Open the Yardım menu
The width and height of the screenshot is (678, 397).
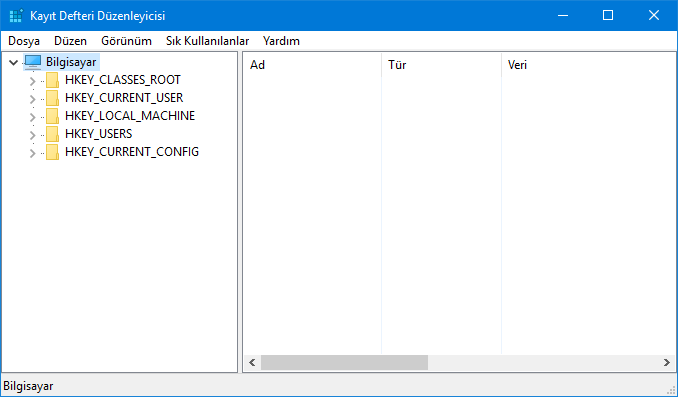[x=281, y=41]
